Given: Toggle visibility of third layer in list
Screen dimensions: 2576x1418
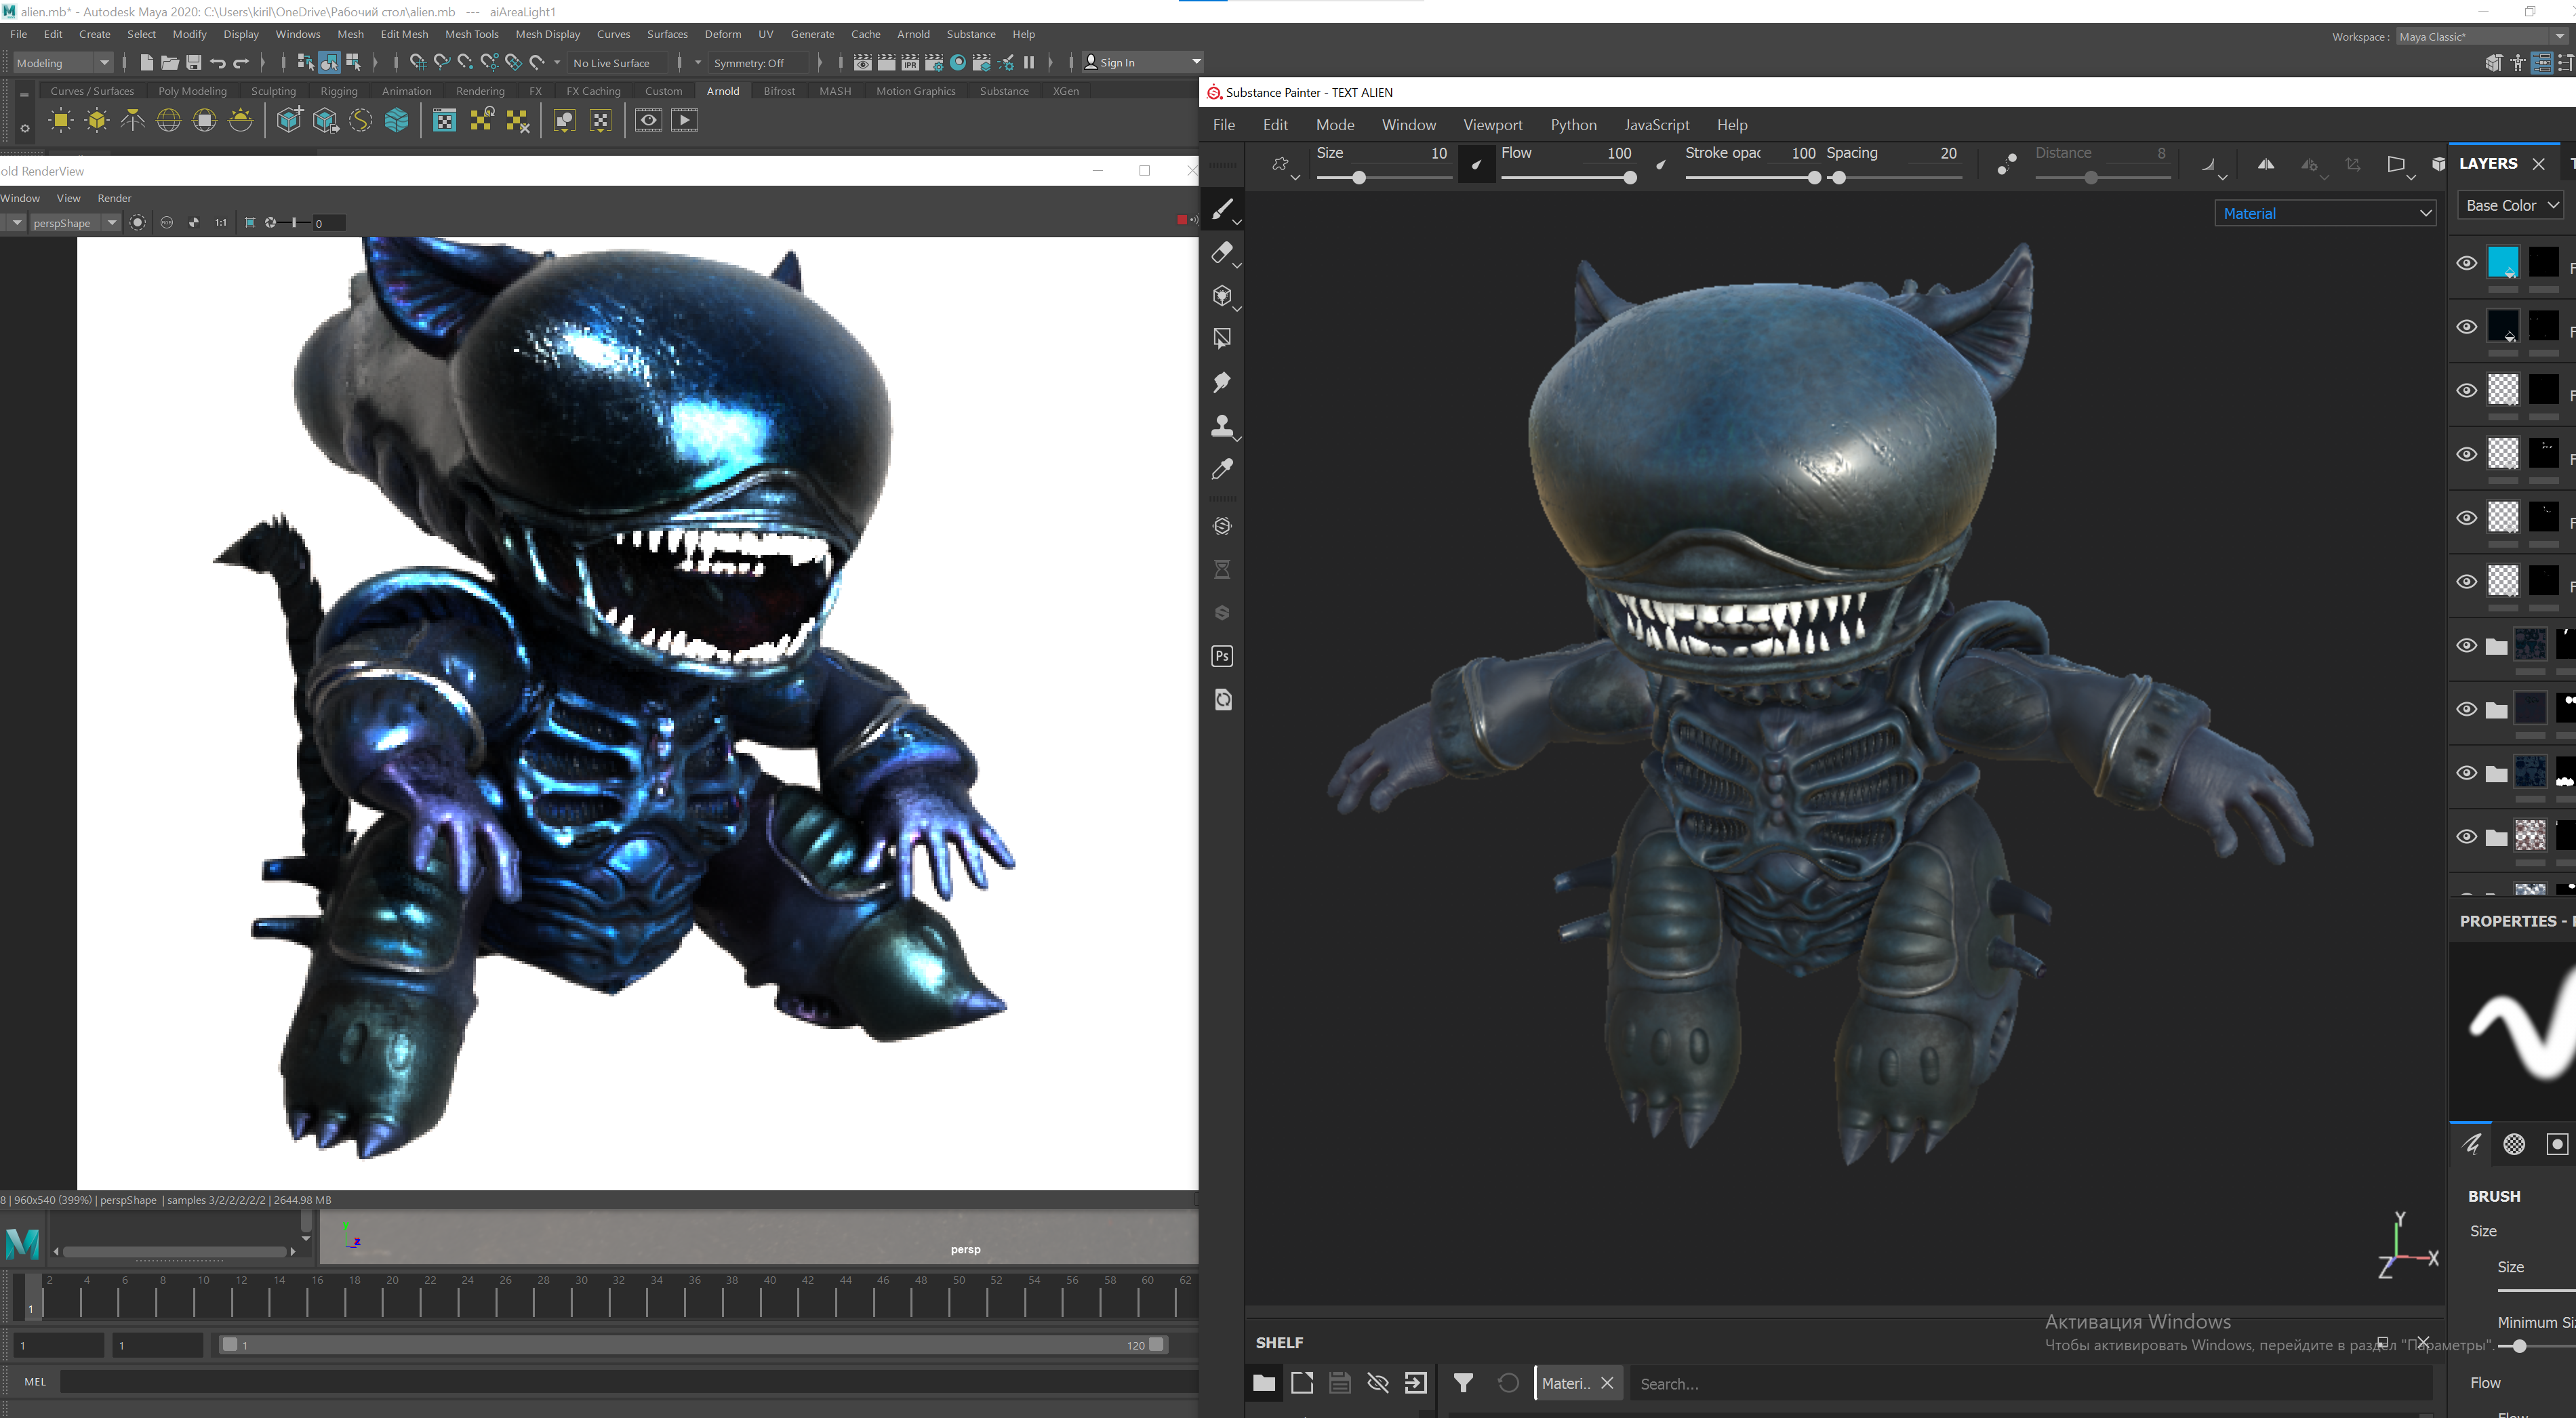Looking at the screenshot, I should 2467,390.
